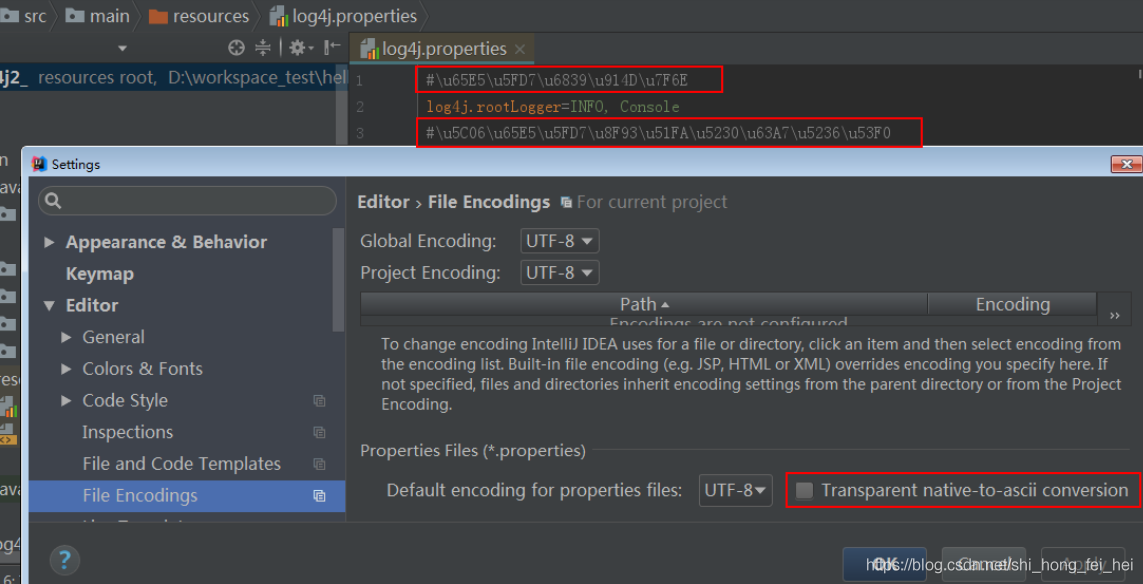Sort by the Path column header
This screenshot has height=584, width=1143.
coord(644,304)
